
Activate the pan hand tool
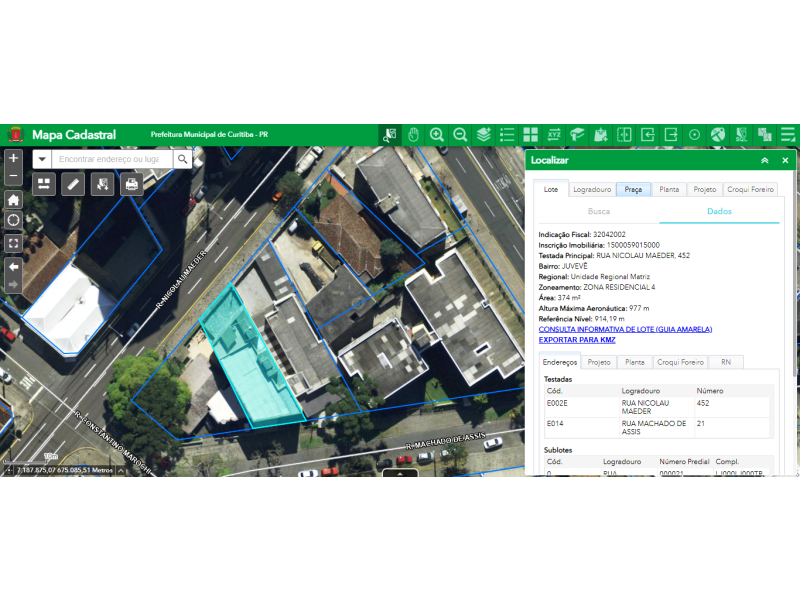click(413, 135)
